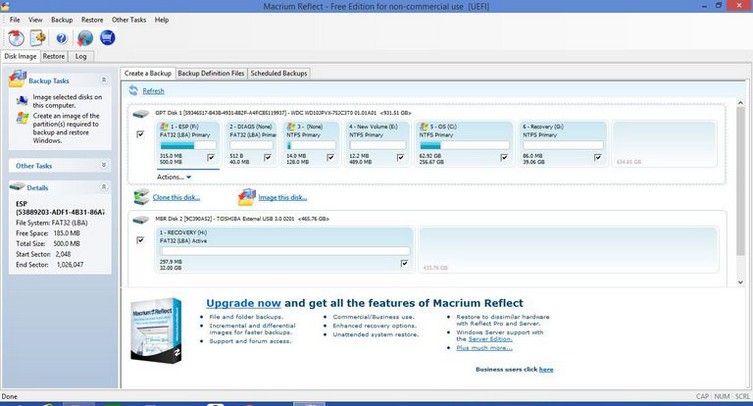Click the ESP partition usage bar
This screenshot has width=753, height=406.
tap(188, 146)
